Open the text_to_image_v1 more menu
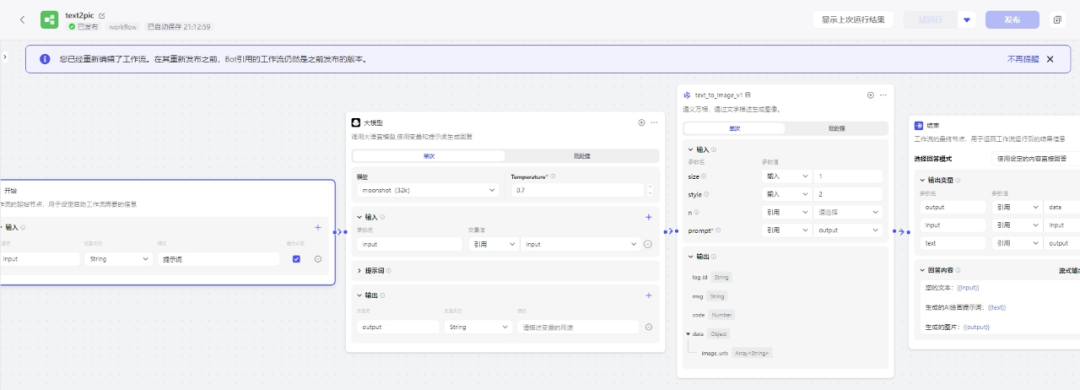Viewport: 1080px width, 390px height. point(883,95)
